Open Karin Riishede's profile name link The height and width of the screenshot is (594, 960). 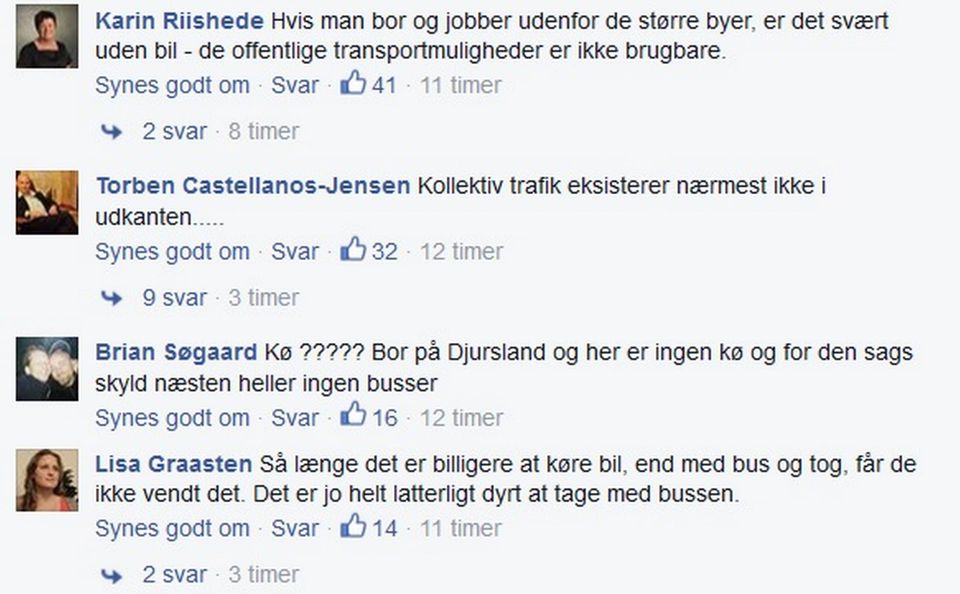[x=179, y=21]
